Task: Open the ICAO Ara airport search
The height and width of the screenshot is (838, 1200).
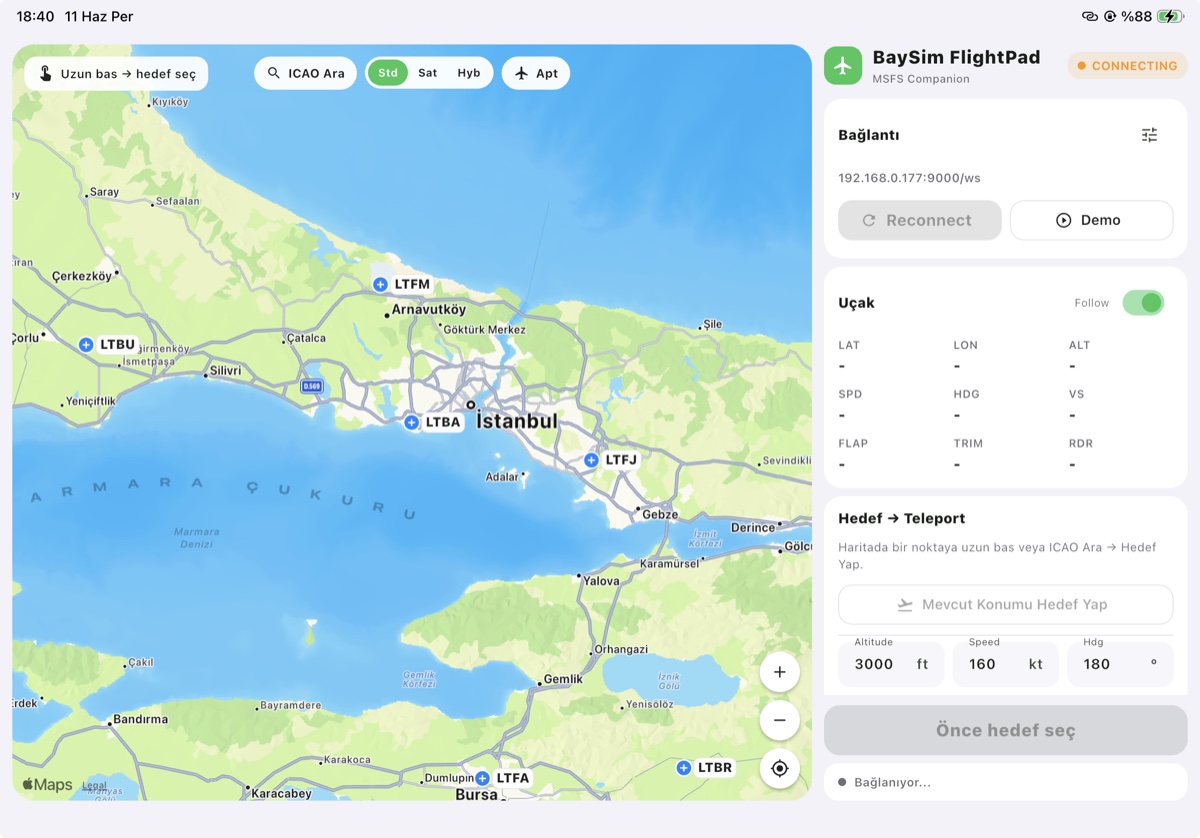Action: pyautogui.click(x=305, y=73)
